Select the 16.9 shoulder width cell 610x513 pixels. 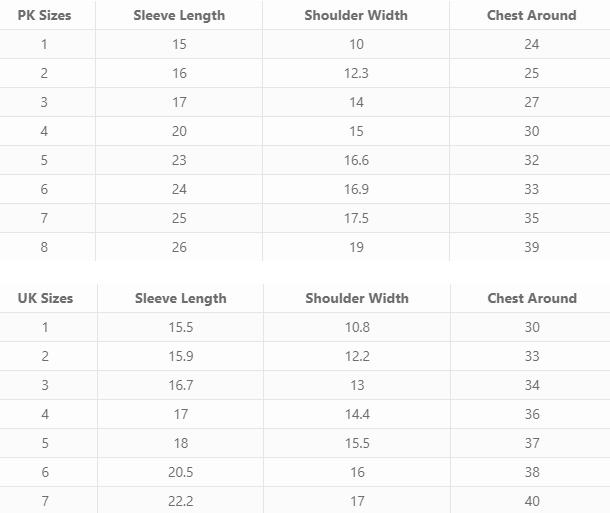coord(356,189)
